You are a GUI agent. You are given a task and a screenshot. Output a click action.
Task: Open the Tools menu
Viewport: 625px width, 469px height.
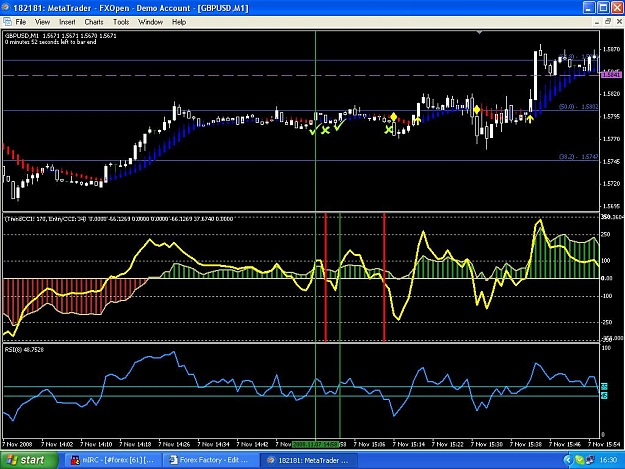(x=121, y=22)
